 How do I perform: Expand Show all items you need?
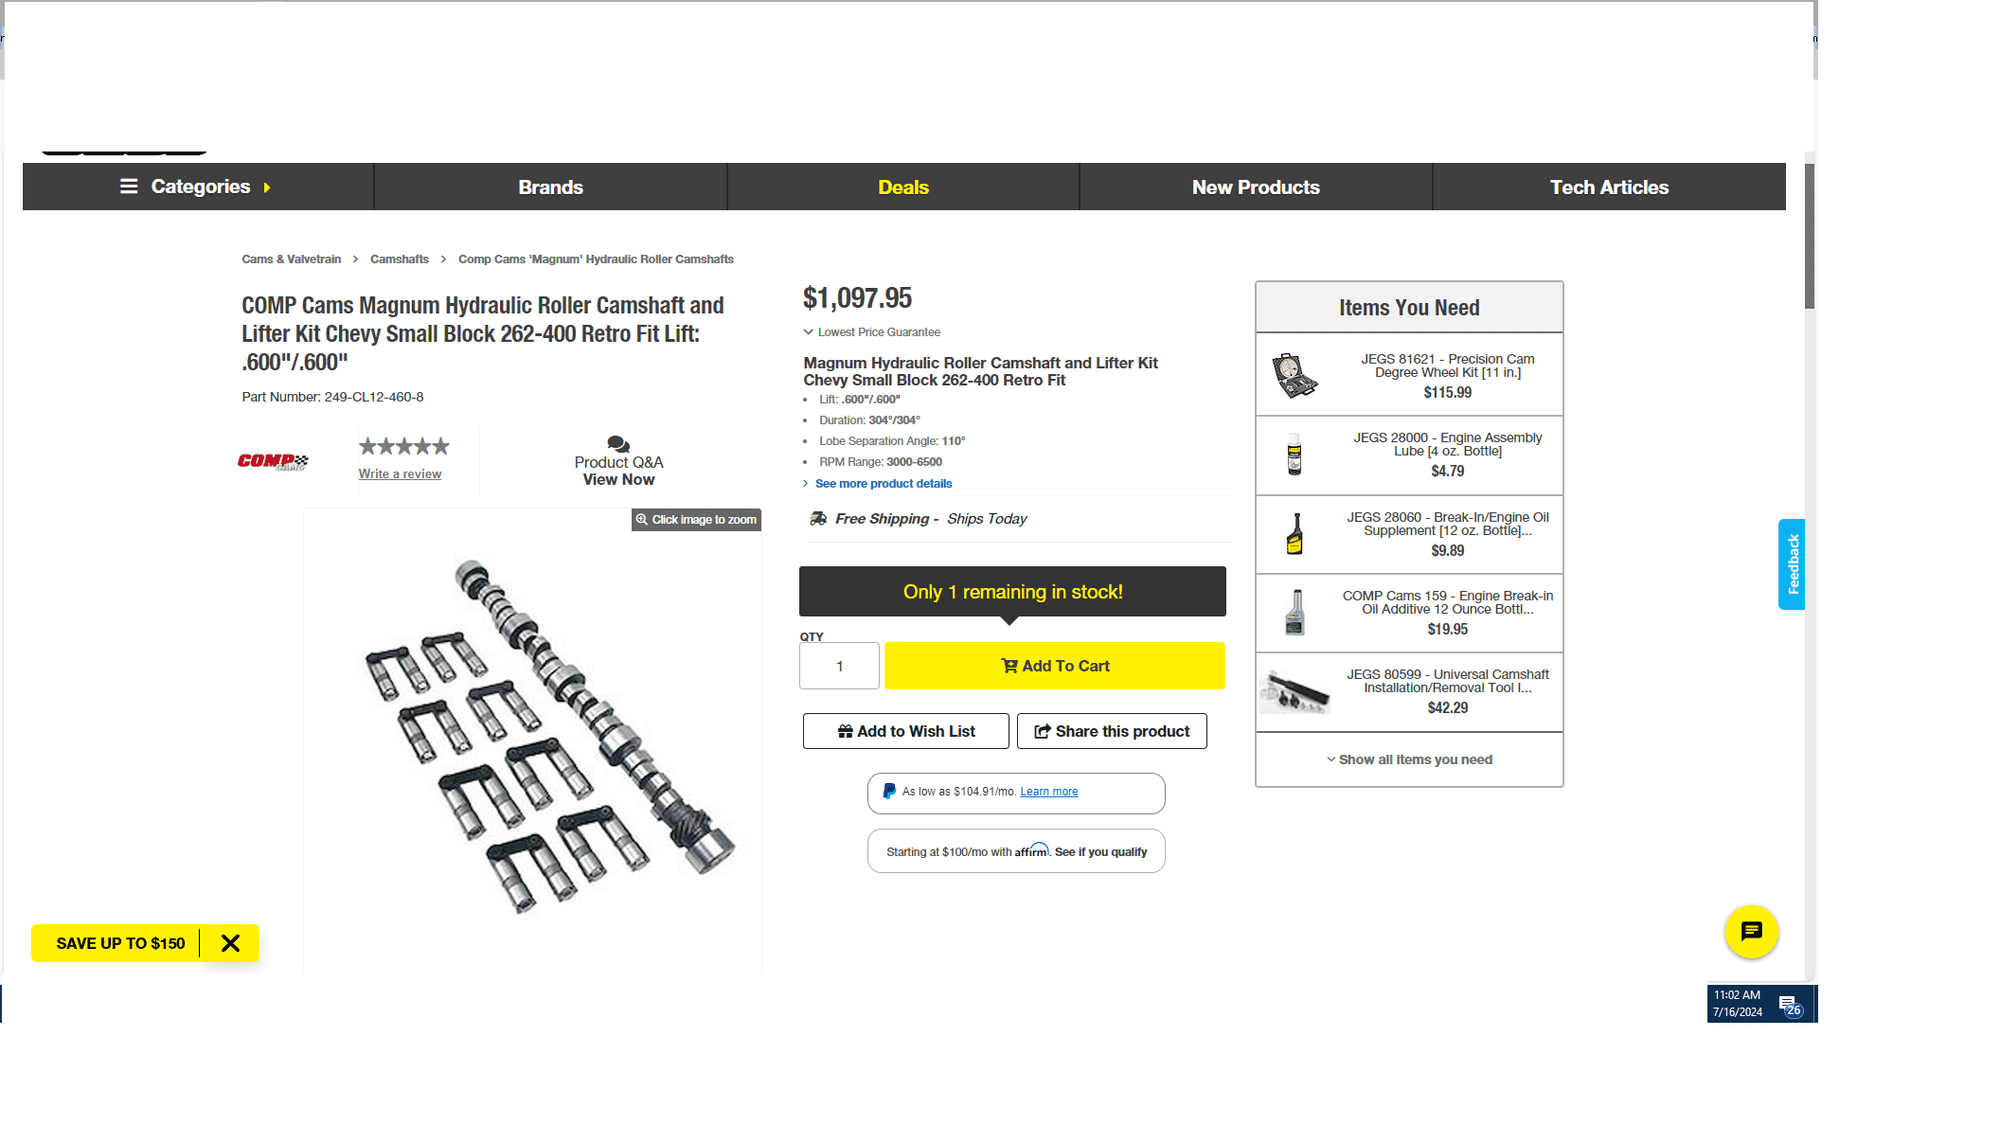click(1408, 760)
